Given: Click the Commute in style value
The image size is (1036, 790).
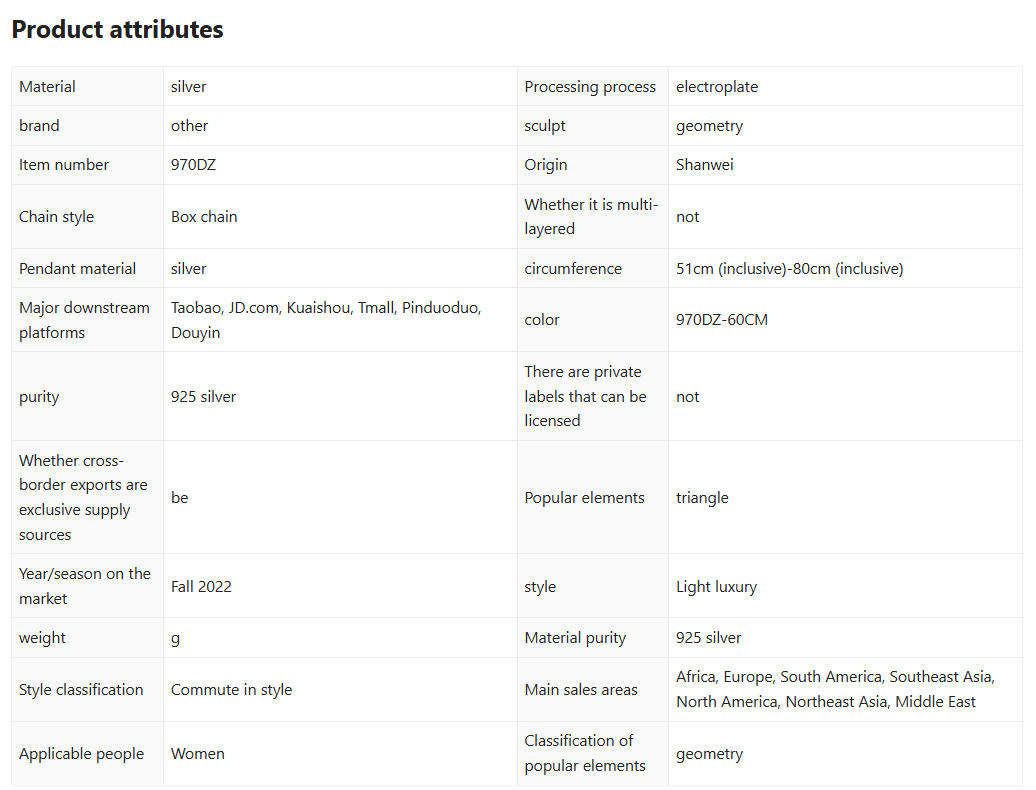Looking at the screenshot, I should 231,690.
